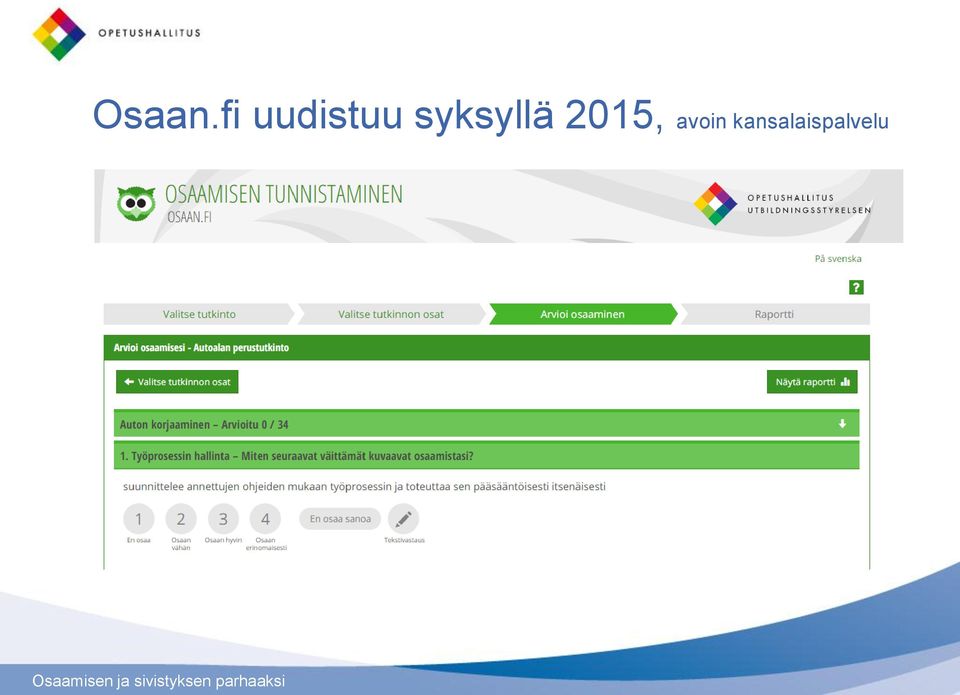Click the OSAAN.FI subtitle text
960x695 pixels.
click(x=189, y=217)
